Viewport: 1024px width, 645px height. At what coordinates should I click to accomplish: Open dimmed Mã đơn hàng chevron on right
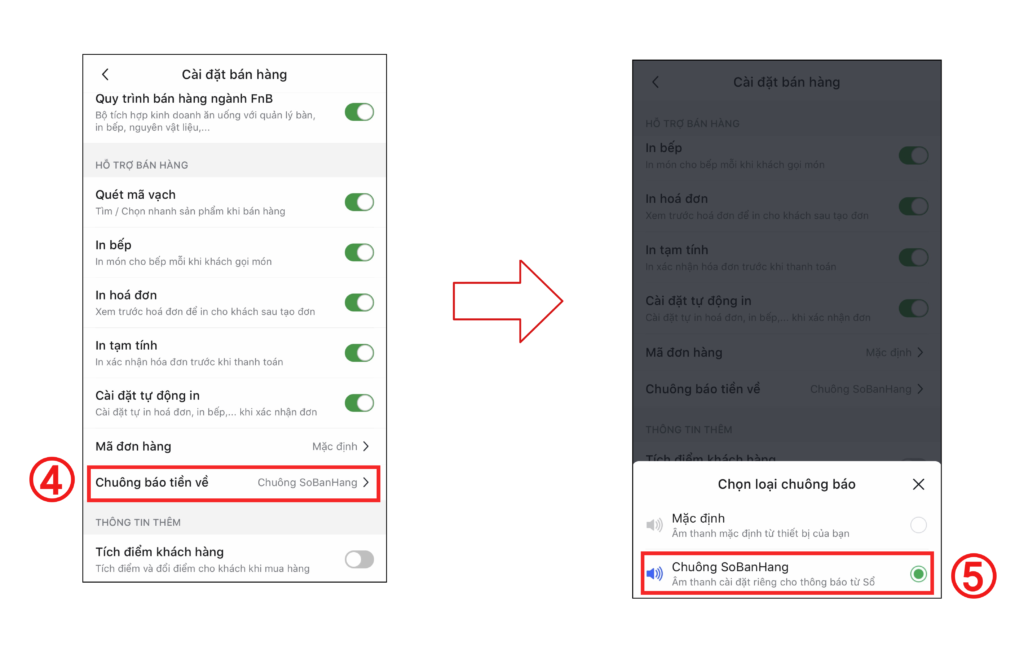tap(921, 353)
